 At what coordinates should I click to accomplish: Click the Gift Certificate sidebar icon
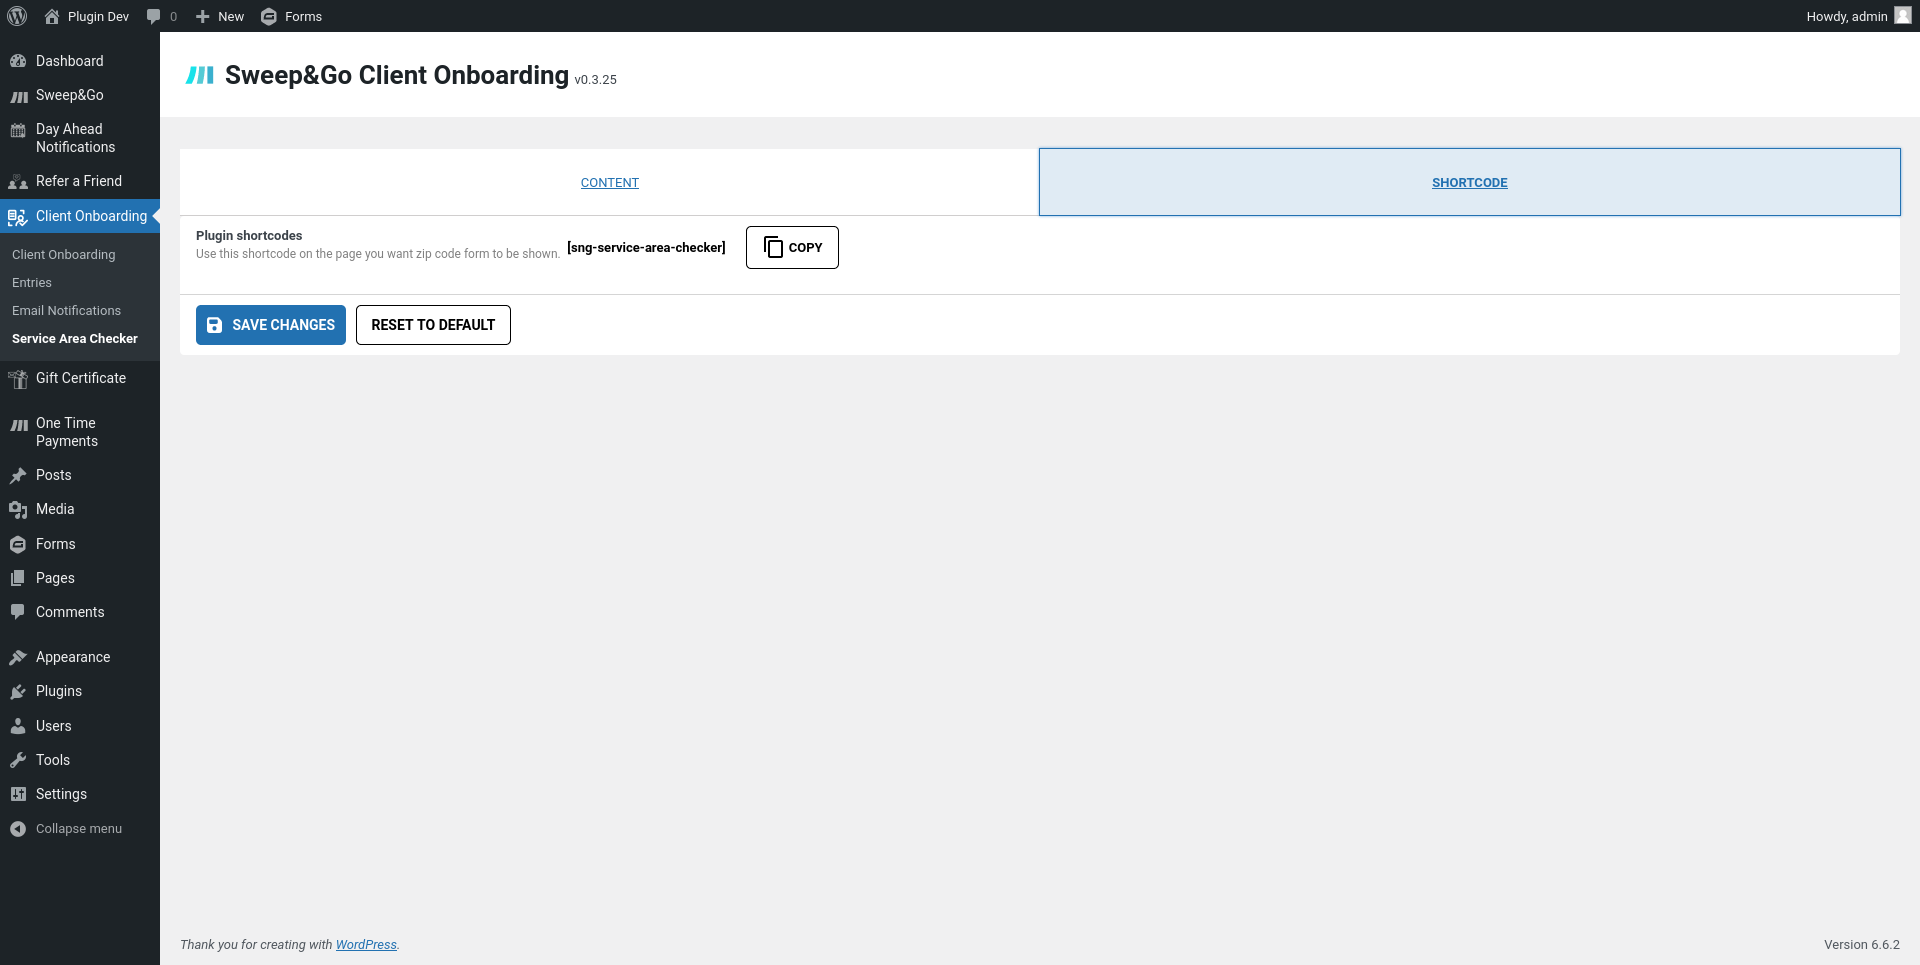(x=18, y=379)
